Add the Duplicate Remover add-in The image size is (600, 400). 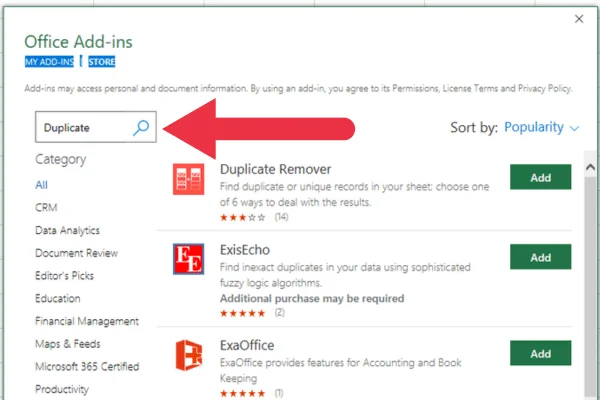(x=540, y=177)
